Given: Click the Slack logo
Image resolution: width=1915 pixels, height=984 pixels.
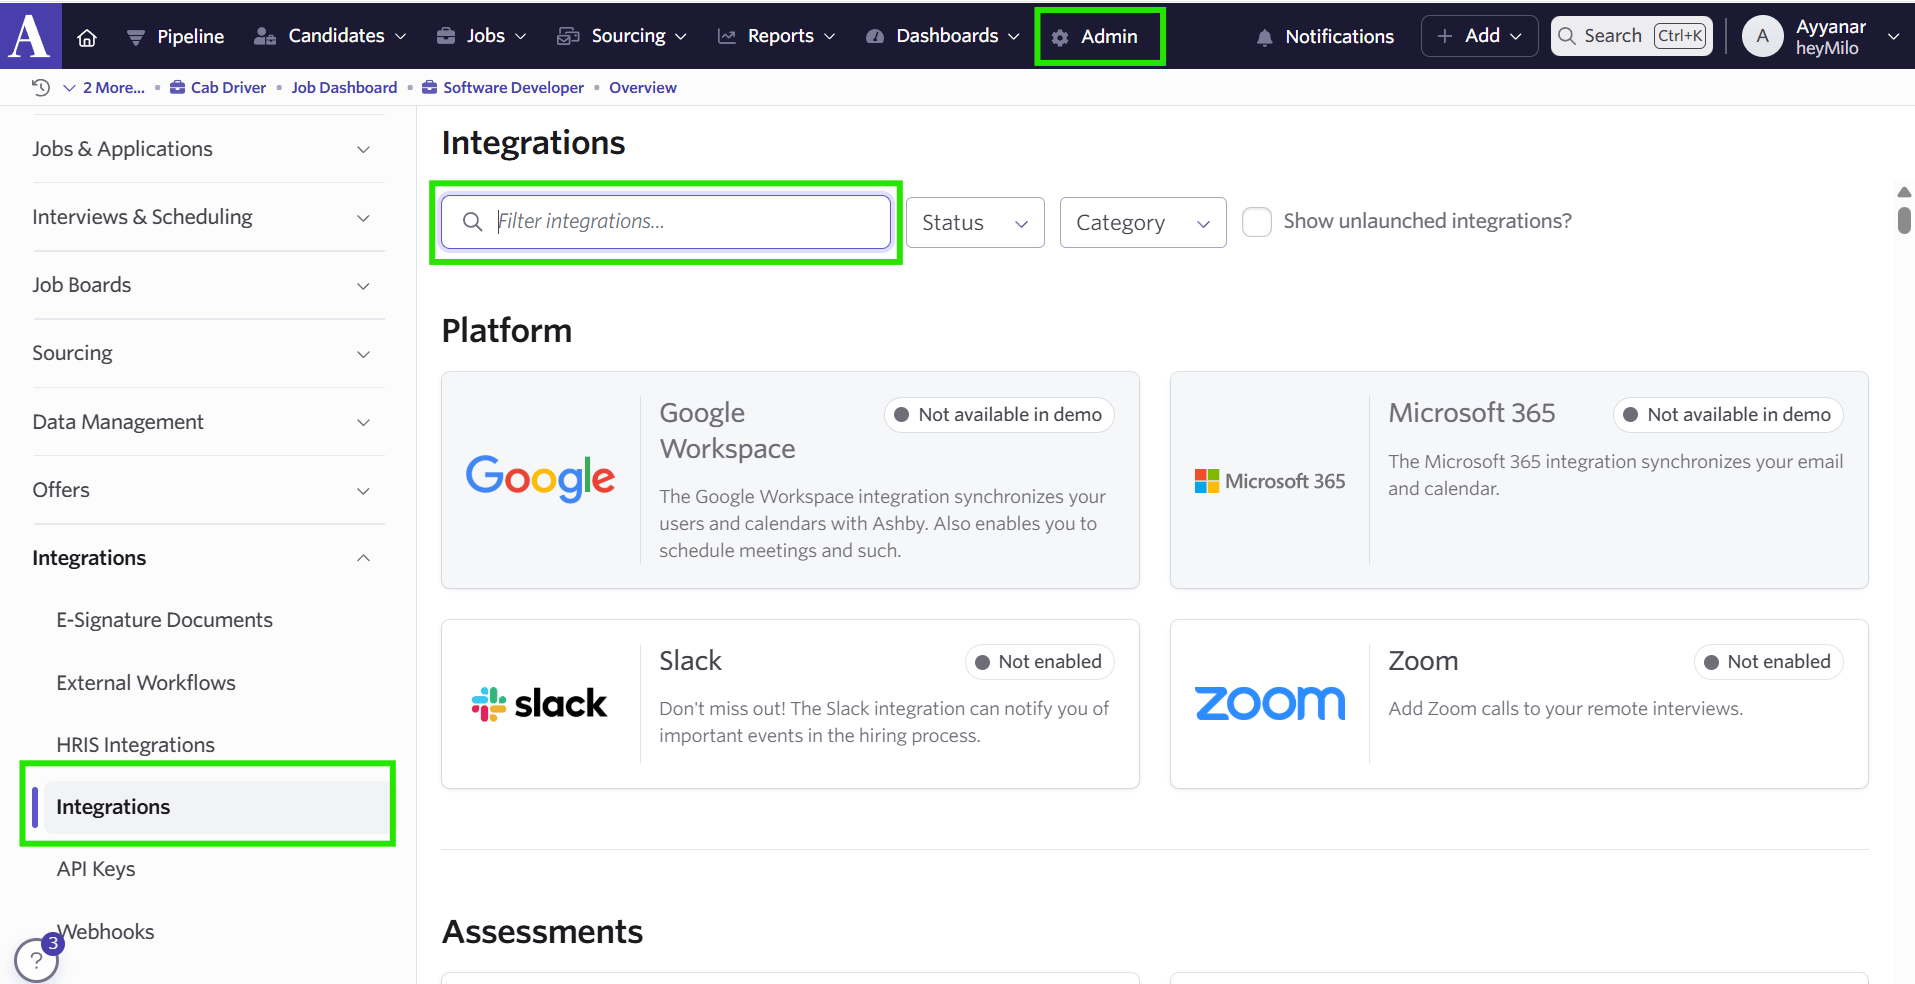Looking at the screenshot, I should (x=539, y=704).
